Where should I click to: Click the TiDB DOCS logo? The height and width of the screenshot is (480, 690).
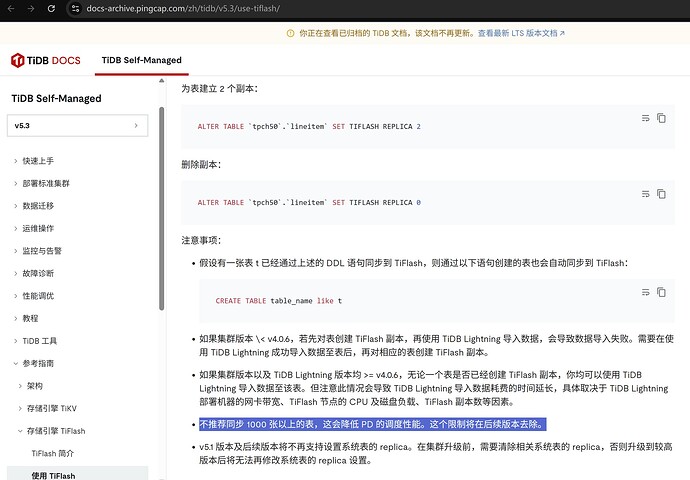point(46,60)
